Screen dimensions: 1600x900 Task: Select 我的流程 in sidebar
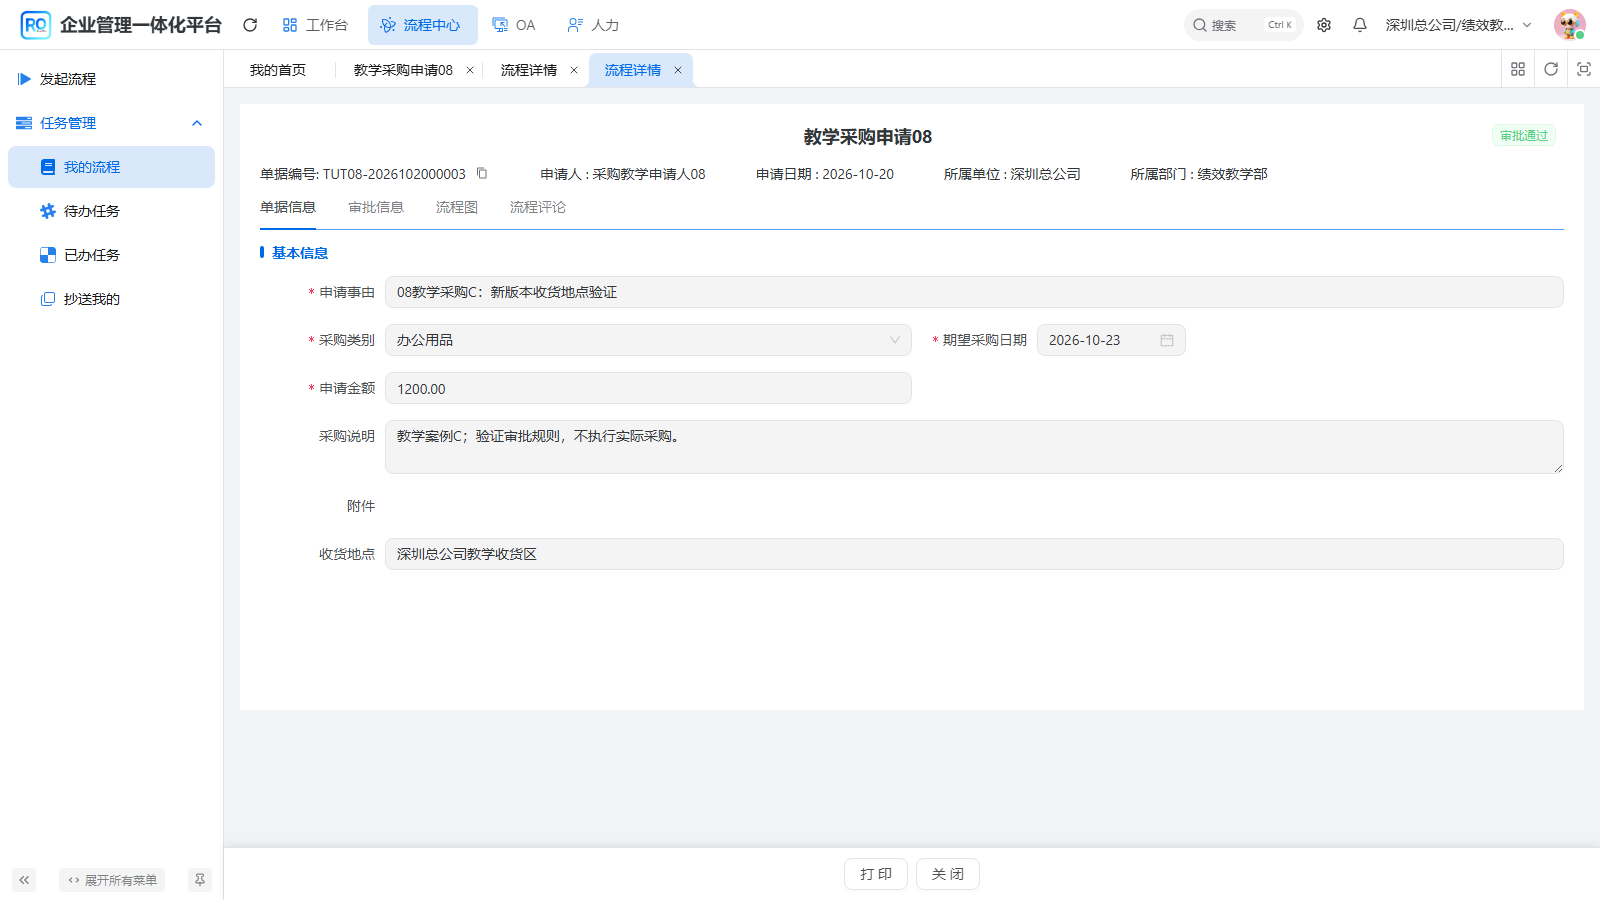tap(111, 167)
